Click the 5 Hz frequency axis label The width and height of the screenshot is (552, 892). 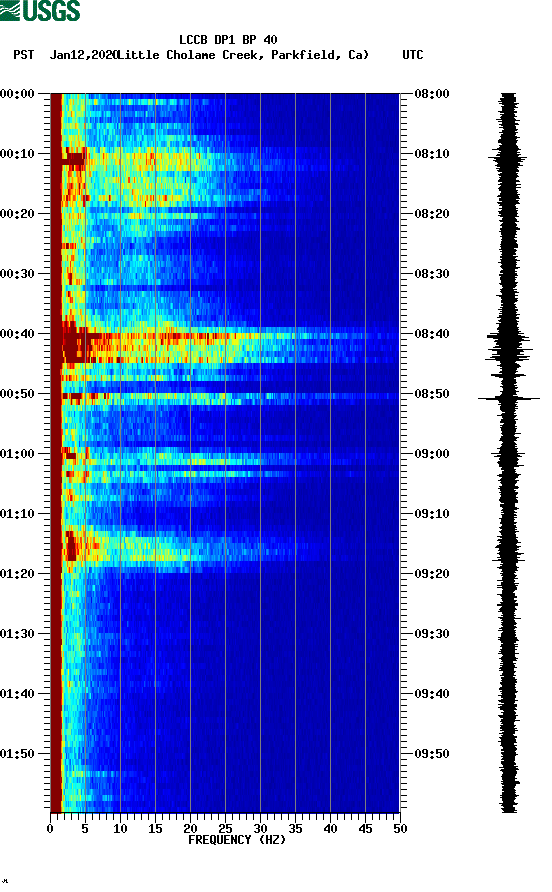(x=85, y=829)
